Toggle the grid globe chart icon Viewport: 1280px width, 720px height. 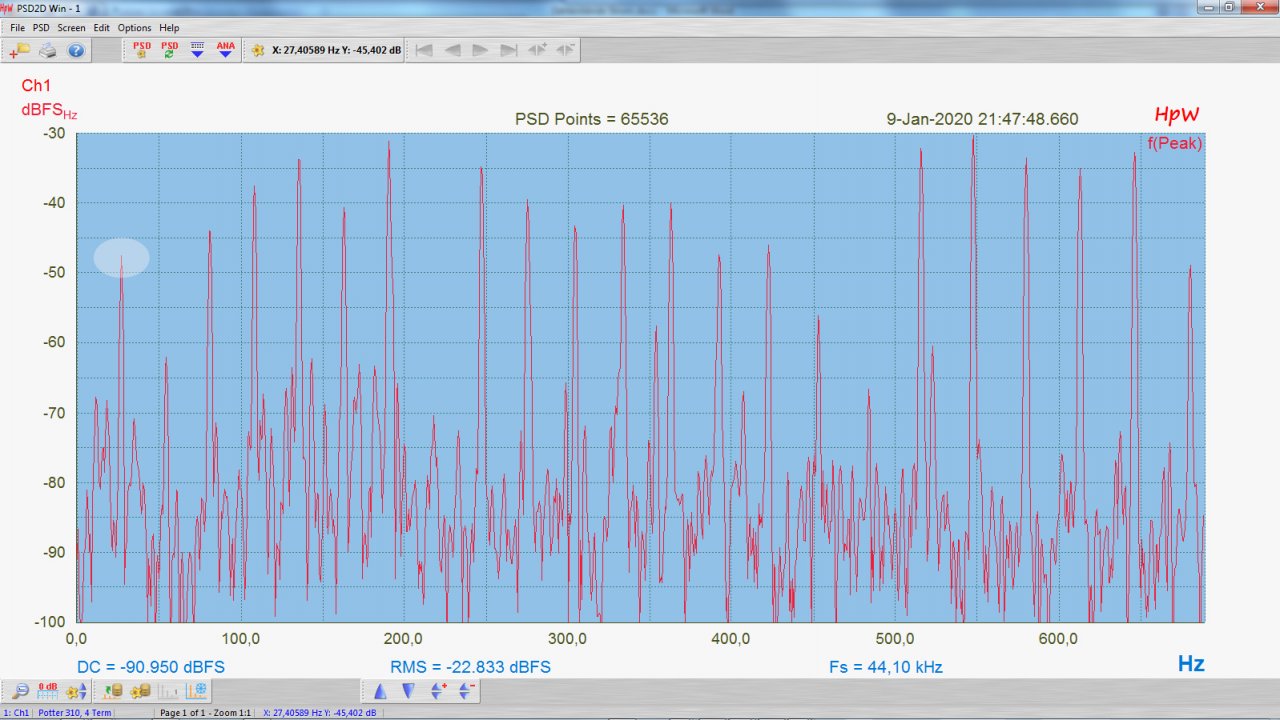[197, 691]
